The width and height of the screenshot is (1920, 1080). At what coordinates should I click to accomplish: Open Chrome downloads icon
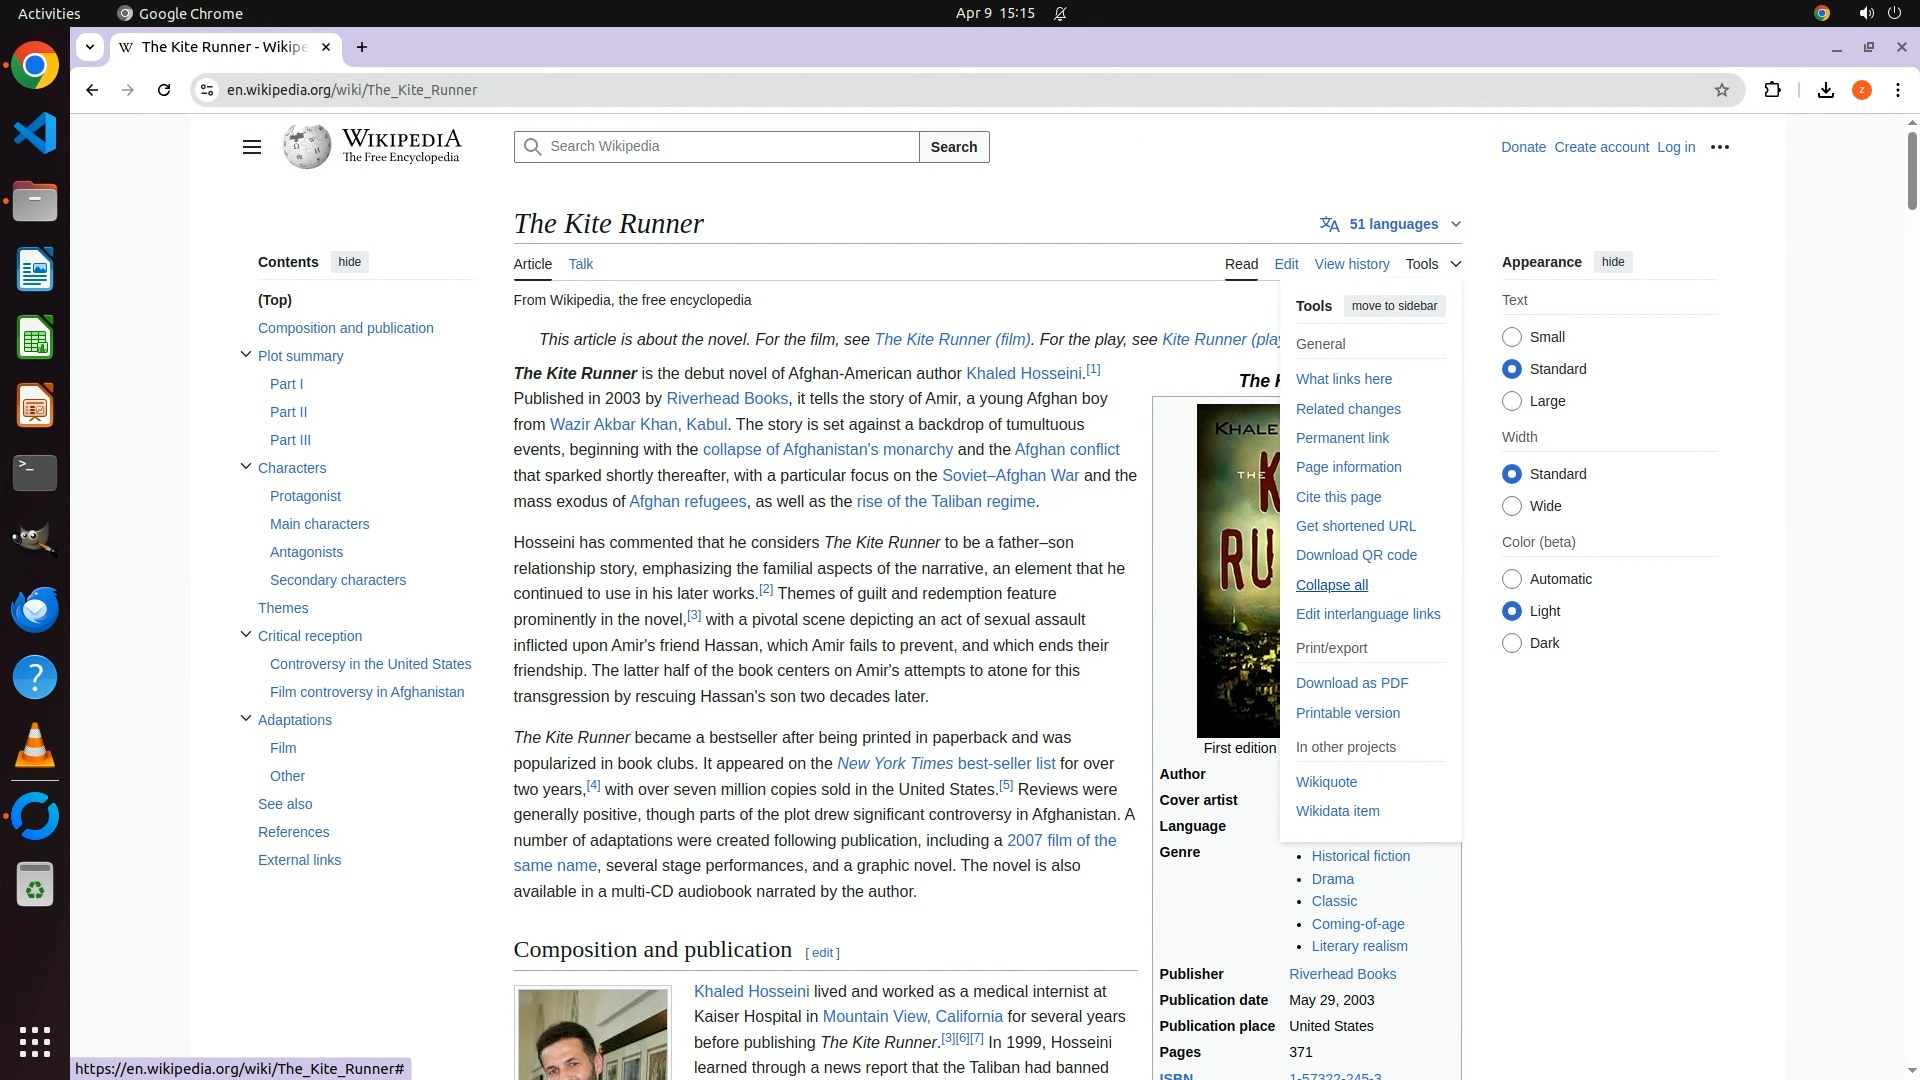(1825, 90)
